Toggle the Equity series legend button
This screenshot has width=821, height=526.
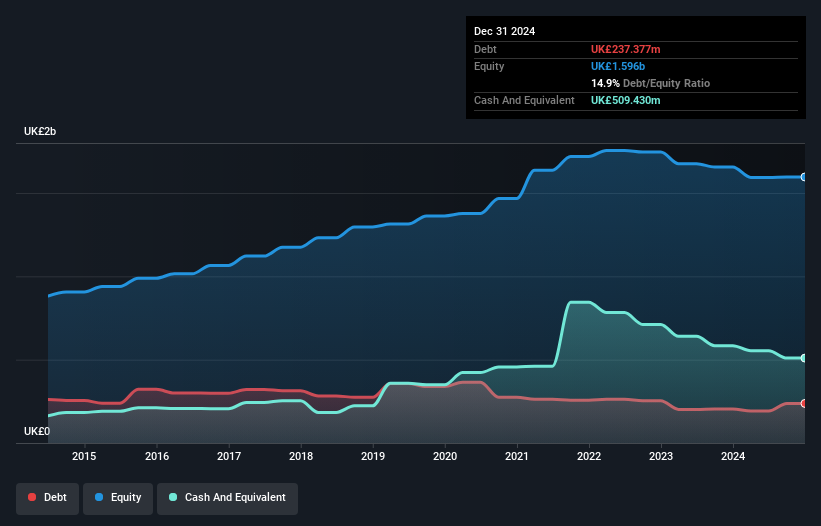[118, 498]
